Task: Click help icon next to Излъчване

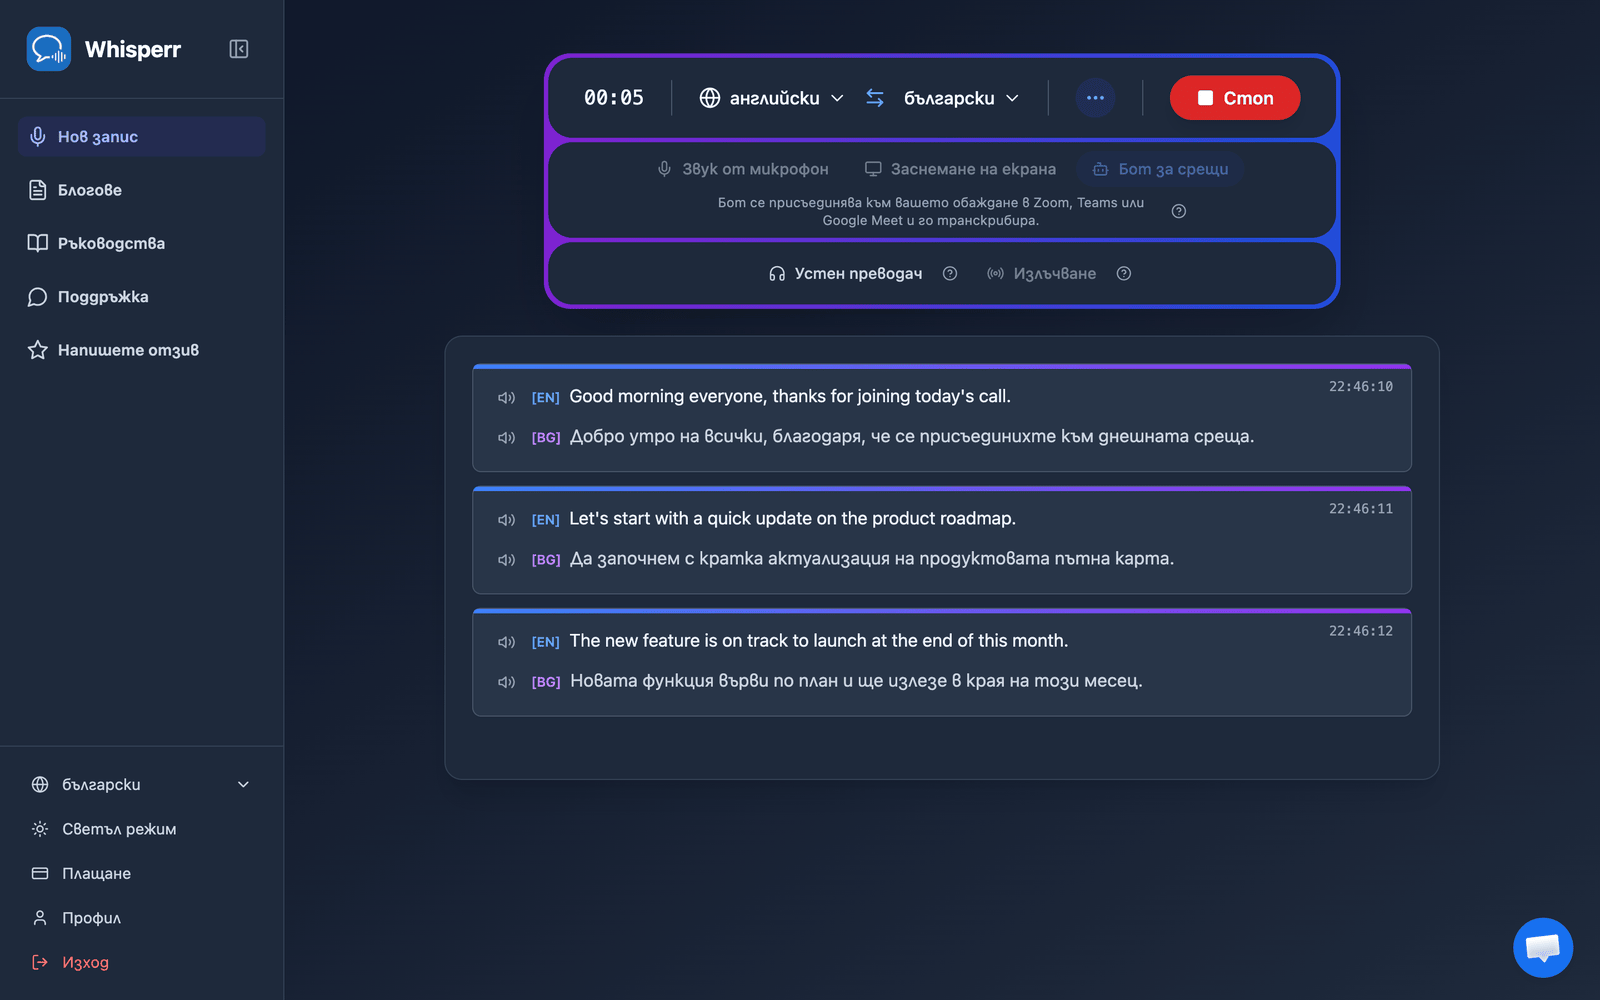Action: 1124,273
